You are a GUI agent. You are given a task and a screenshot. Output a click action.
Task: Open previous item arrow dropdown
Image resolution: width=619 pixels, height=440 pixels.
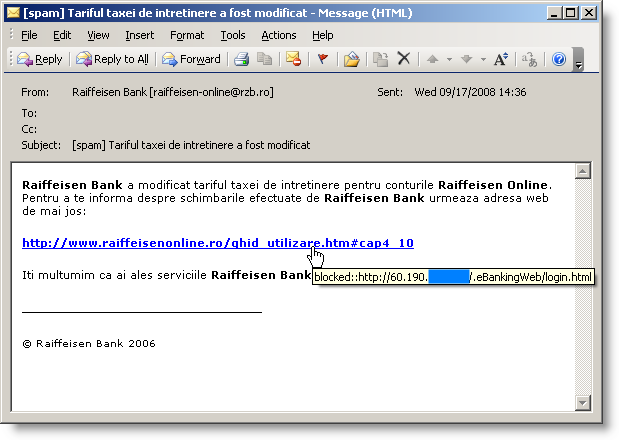coord(449,60)
